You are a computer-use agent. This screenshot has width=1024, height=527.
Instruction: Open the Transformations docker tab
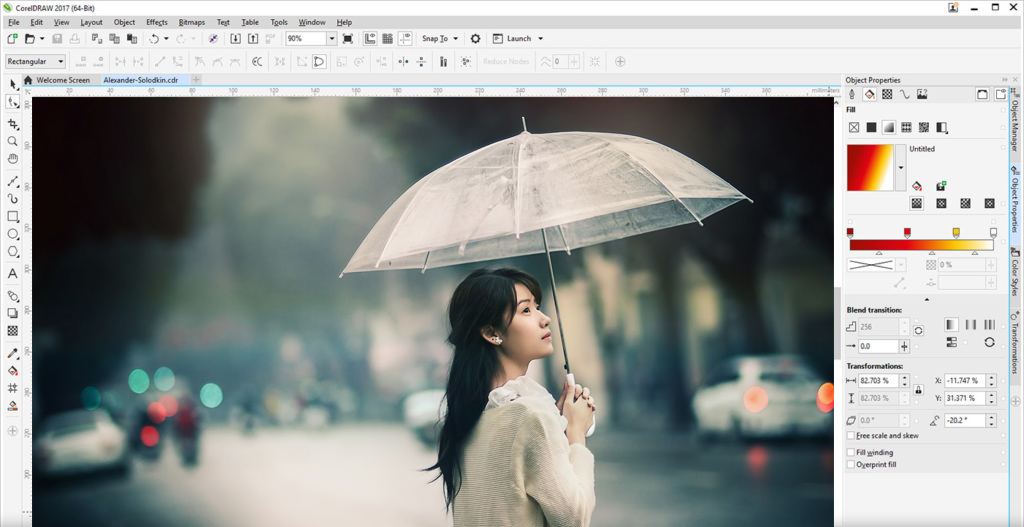[1016, 344]
